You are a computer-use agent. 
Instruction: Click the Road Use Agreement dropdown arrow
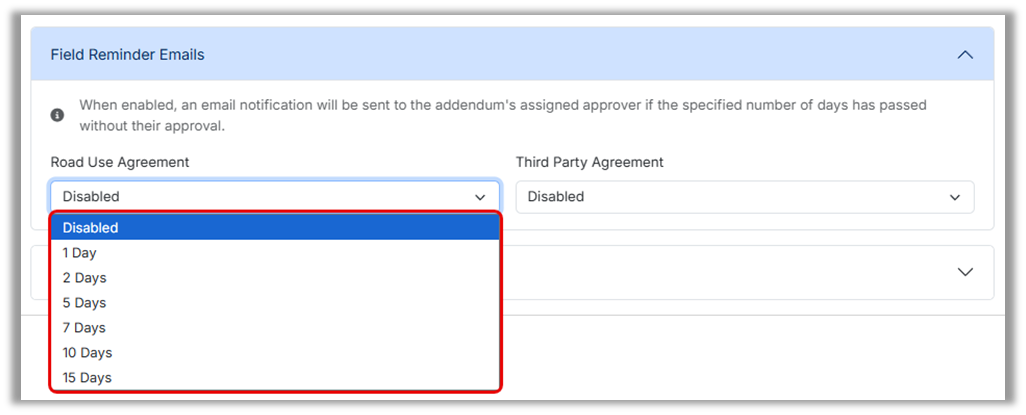pyautogui.click(x=480, y=197)
